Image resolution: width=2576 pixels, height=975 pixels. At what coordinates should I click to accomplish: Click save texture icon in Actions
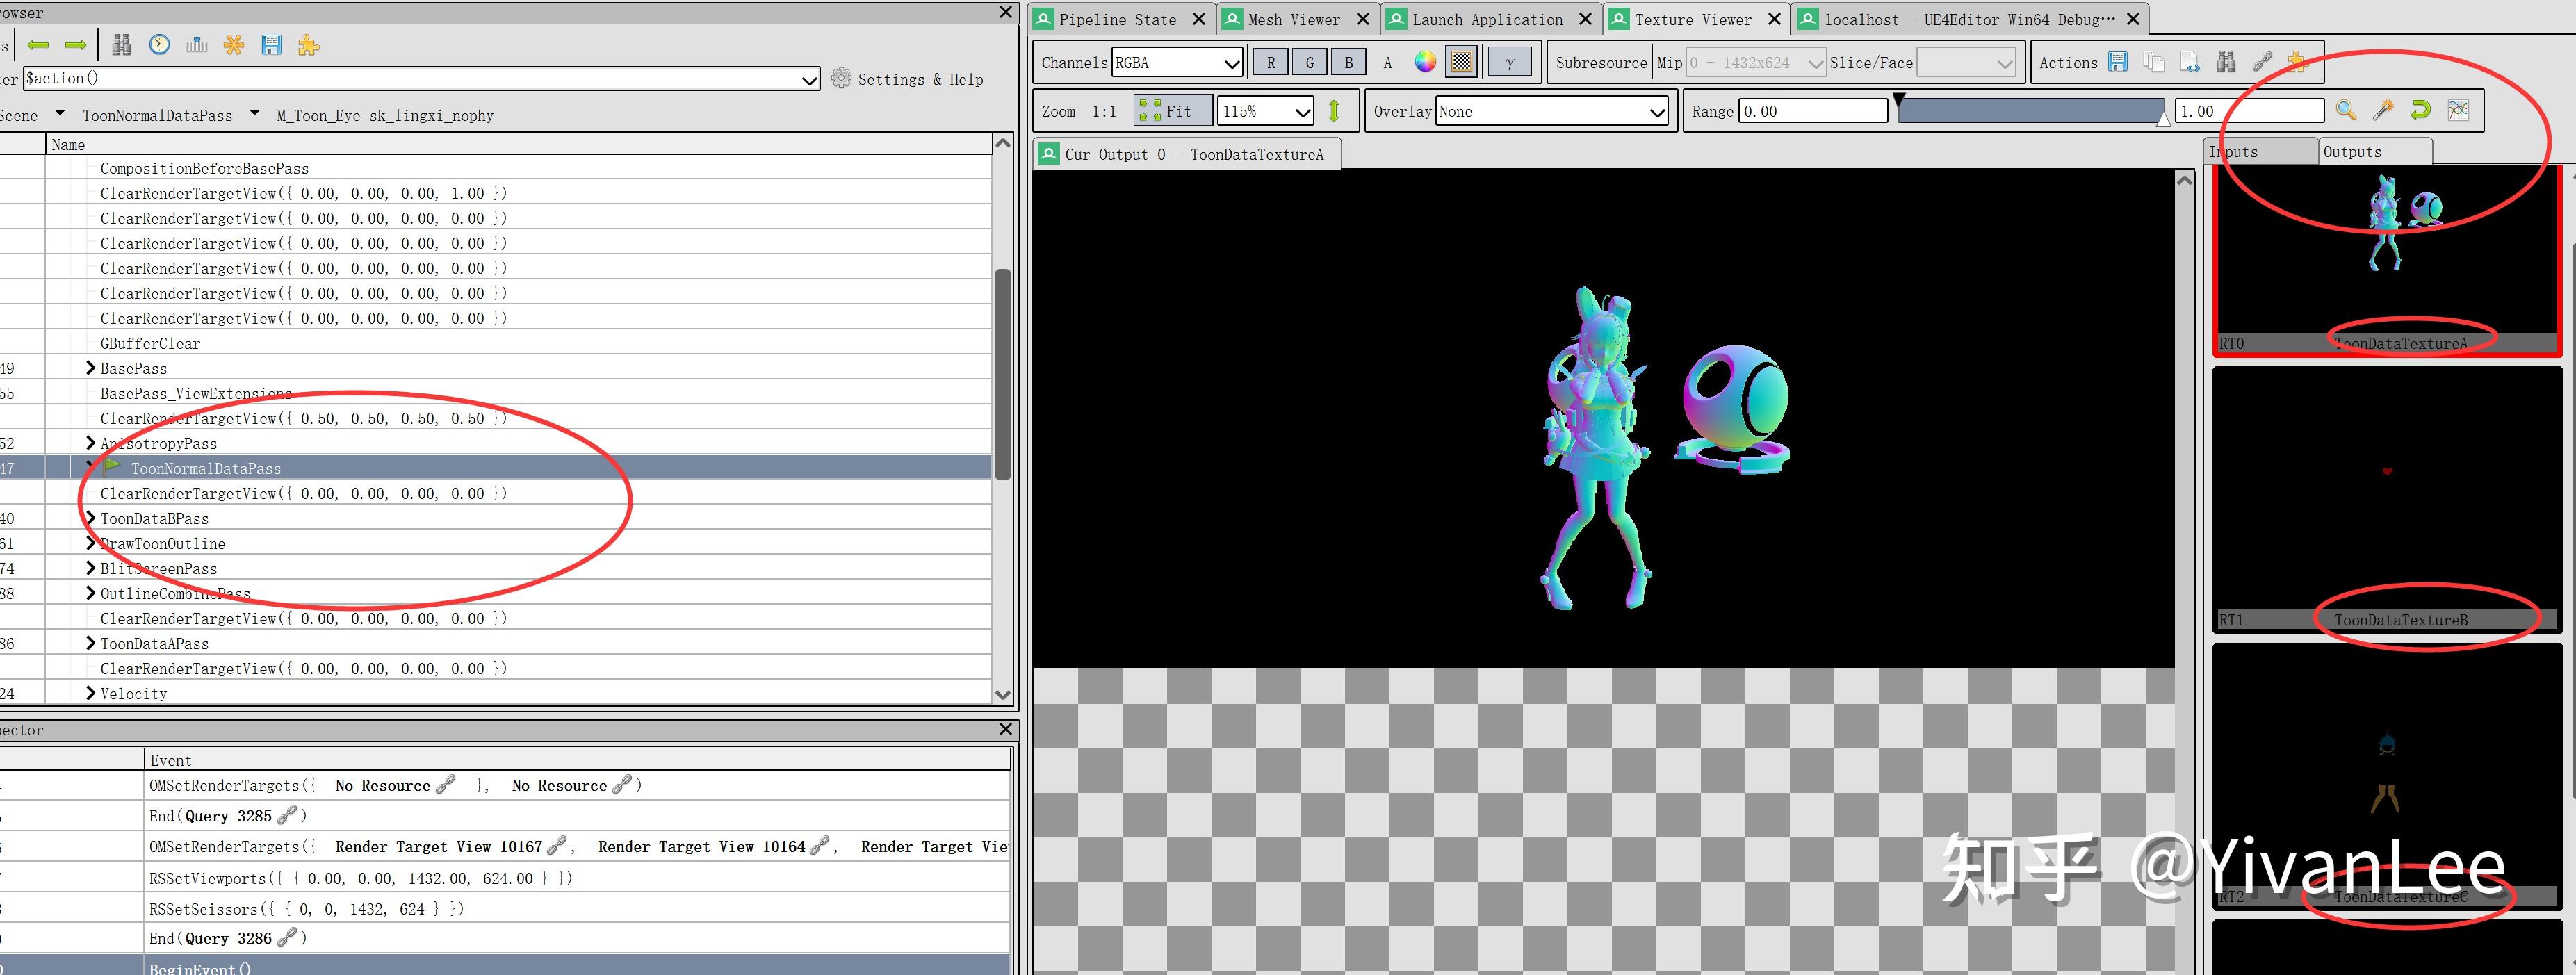click(2117, 62)
